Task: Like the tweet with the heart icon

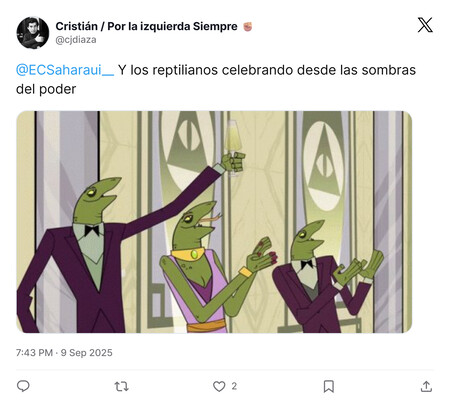Action: tap(219, 386)
